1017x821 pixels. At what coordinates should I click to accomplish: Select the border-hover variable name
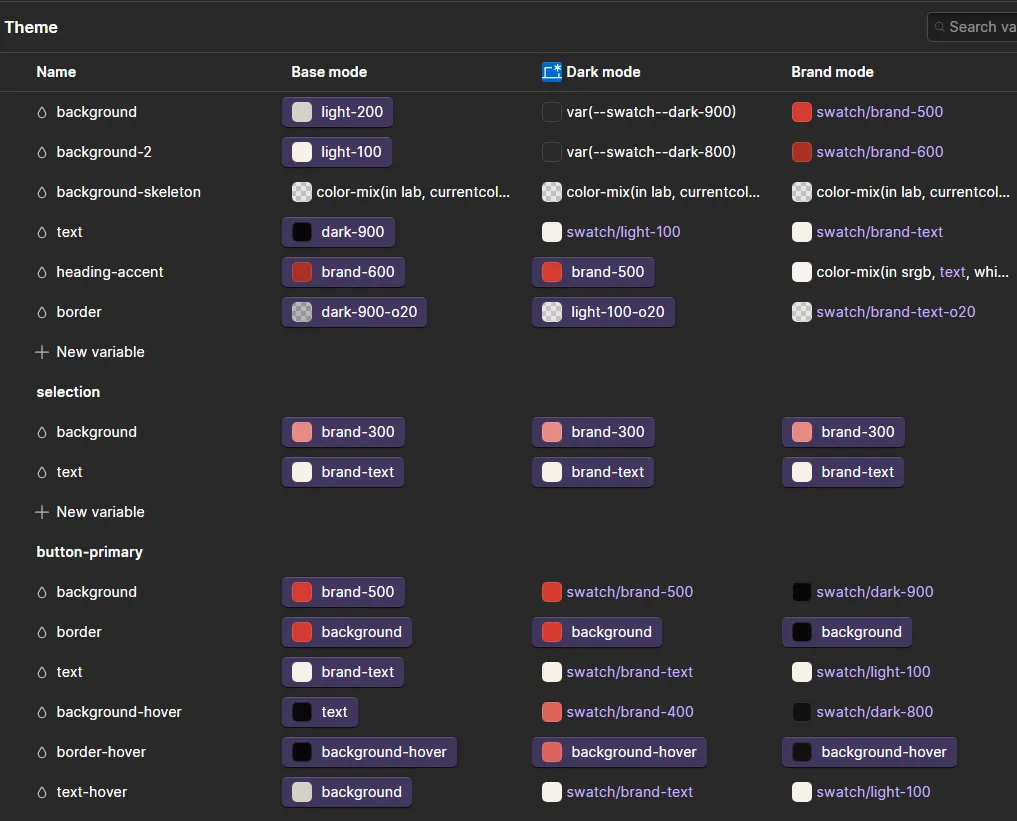[x=101, y=752]
